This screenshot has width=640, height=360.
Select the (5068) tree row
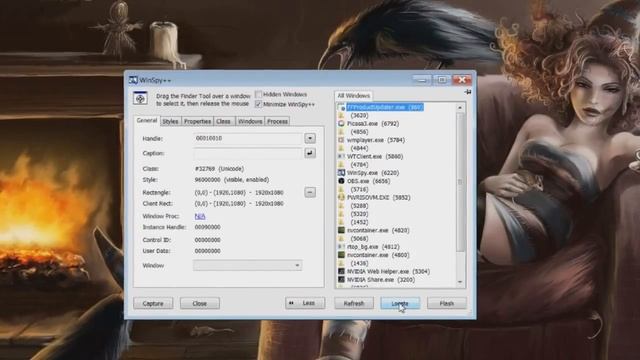pyautogui.click(x=359, y=238)
